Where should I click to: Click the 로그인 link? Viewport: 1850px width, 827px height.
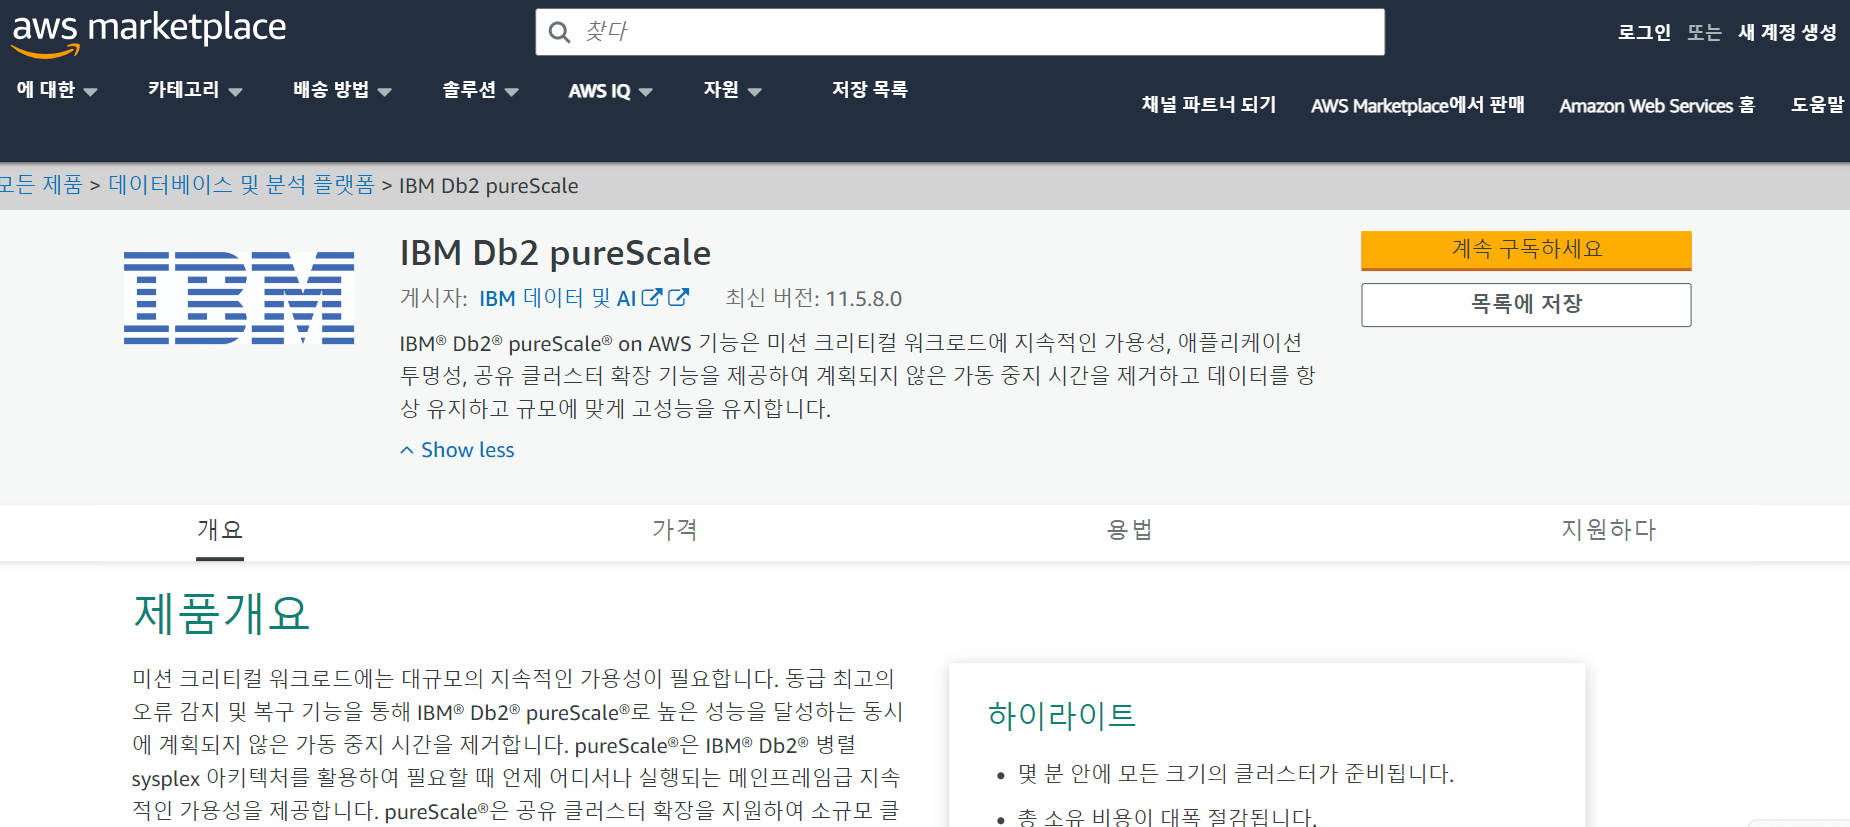pos(1644,32)
